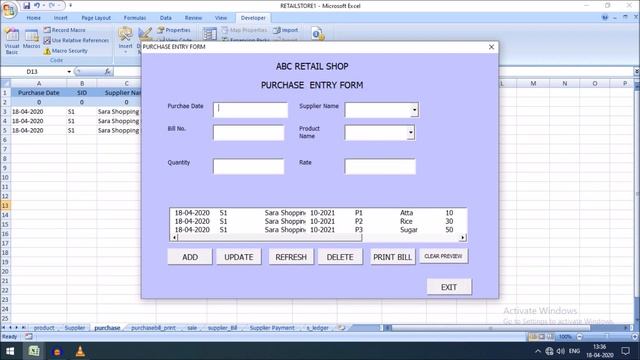Image resolution: width=640 pixels, height=360 pixels.
Task: Open the Page Layout tab
Action: coord(96,18)
